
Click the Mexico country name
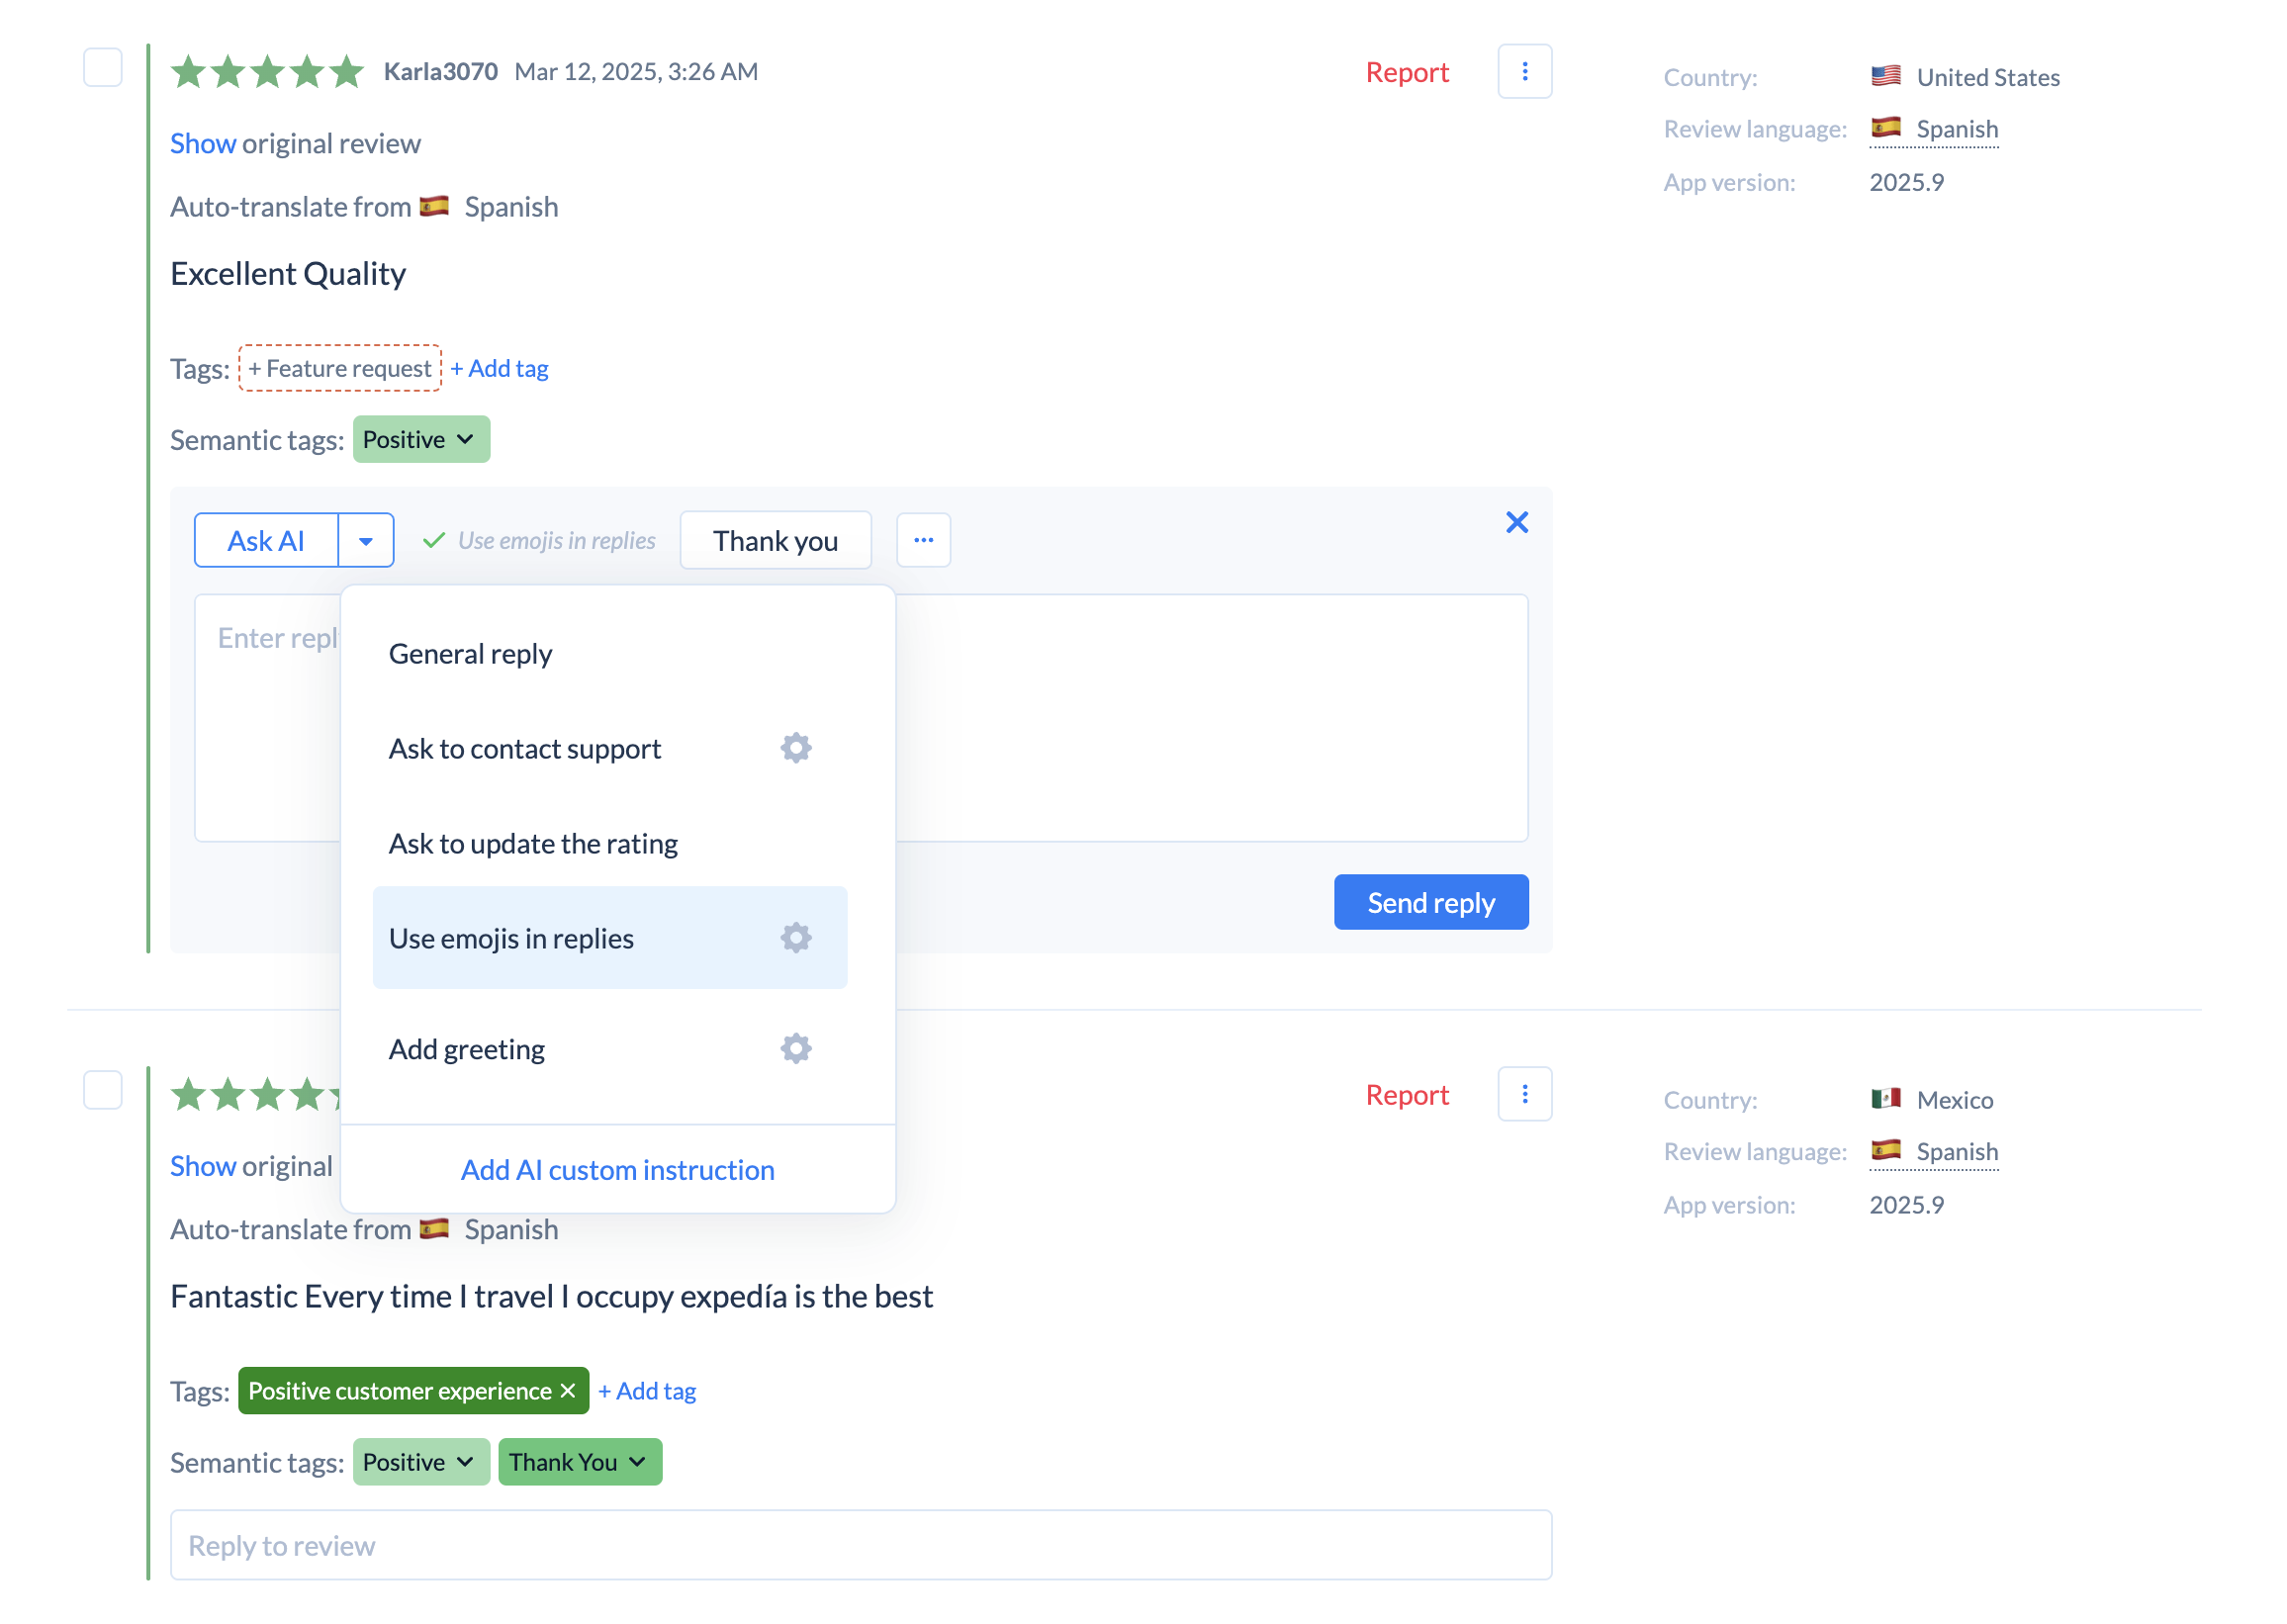[x=1955, y=1100]
